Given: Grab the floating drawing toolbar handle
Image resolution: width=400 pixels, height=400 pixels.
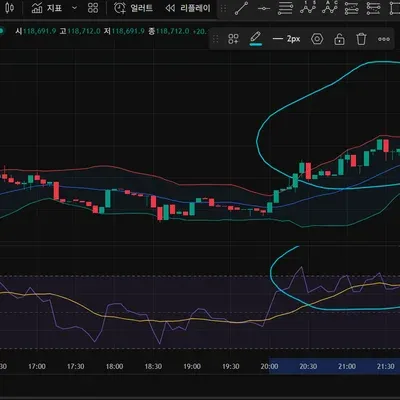Looking at the screenshot, I should point(215,39).
